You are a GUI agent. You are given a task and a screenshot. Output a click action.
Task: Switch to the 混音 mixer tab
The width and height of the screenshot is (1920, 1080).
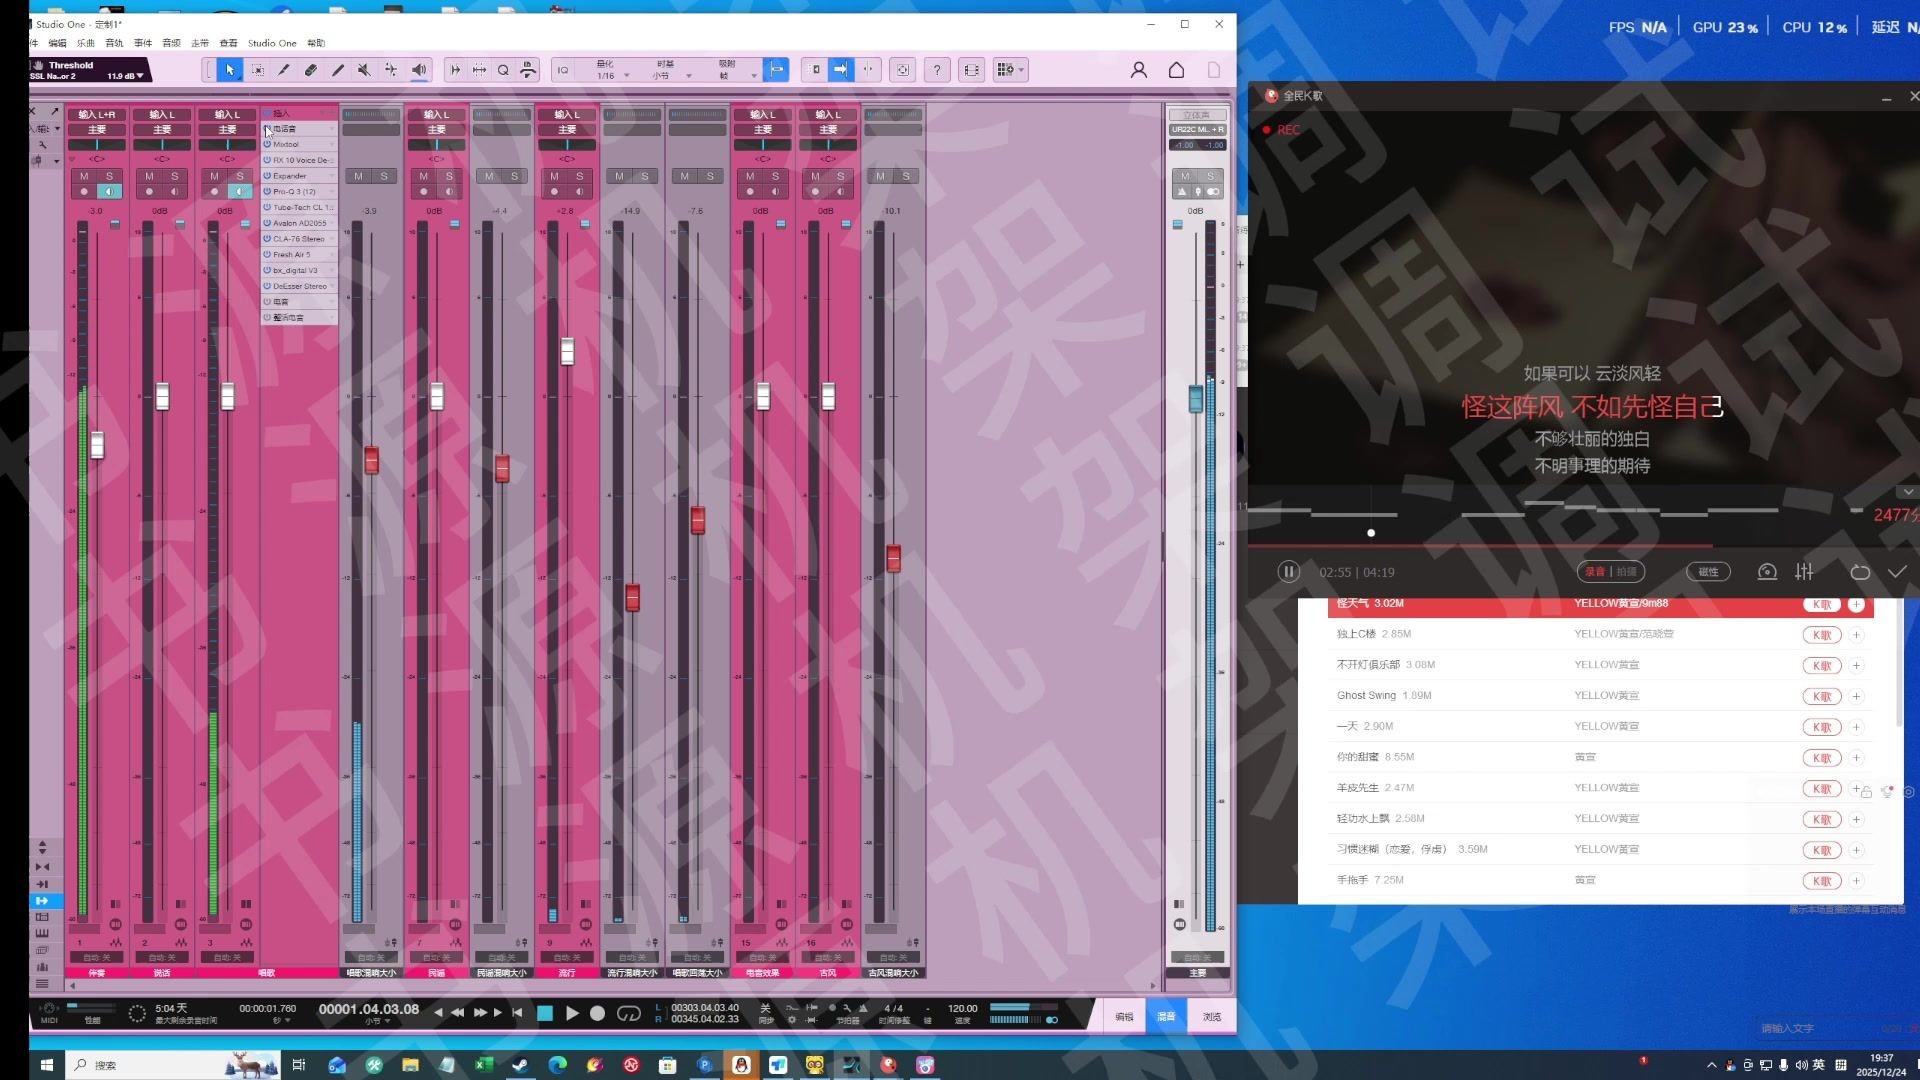coord(1166,1017)
